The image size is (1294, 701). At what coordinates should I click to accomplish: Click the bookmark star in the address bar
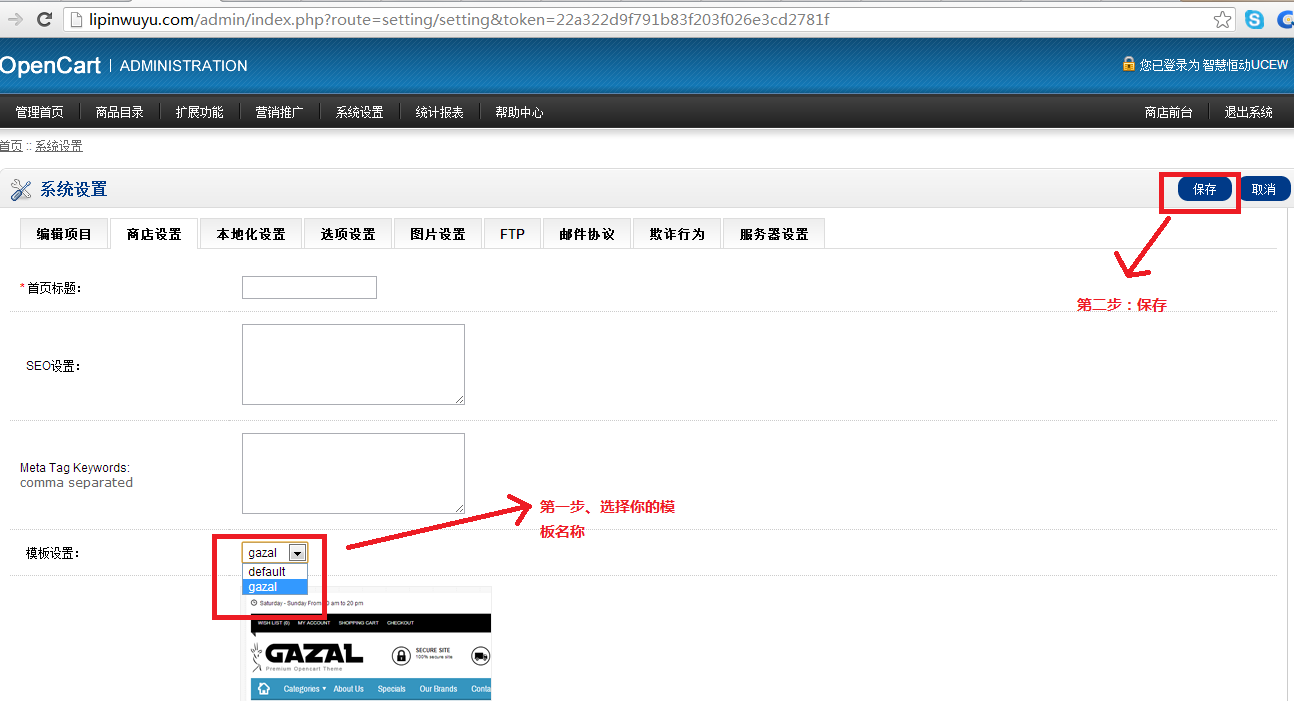pyautogui.click(x=1223, y=18)
